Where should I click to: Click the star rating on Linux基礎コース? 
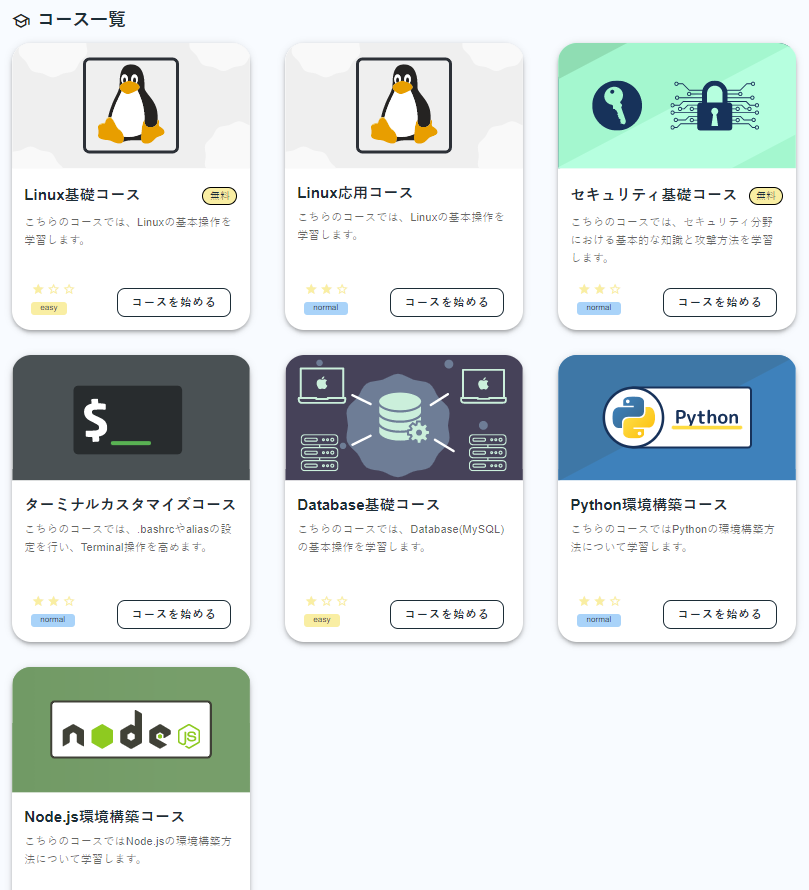pos(54,289)
